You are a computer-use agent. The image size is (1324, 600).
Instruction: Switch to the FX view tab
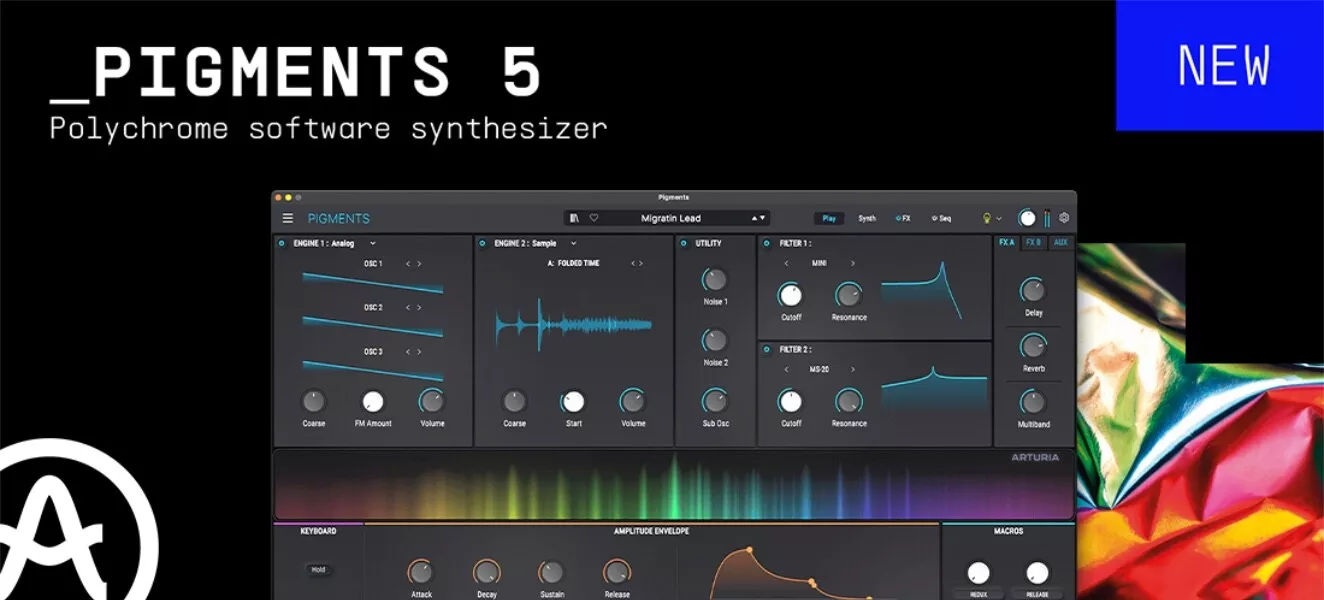click(x=903, y=218)
